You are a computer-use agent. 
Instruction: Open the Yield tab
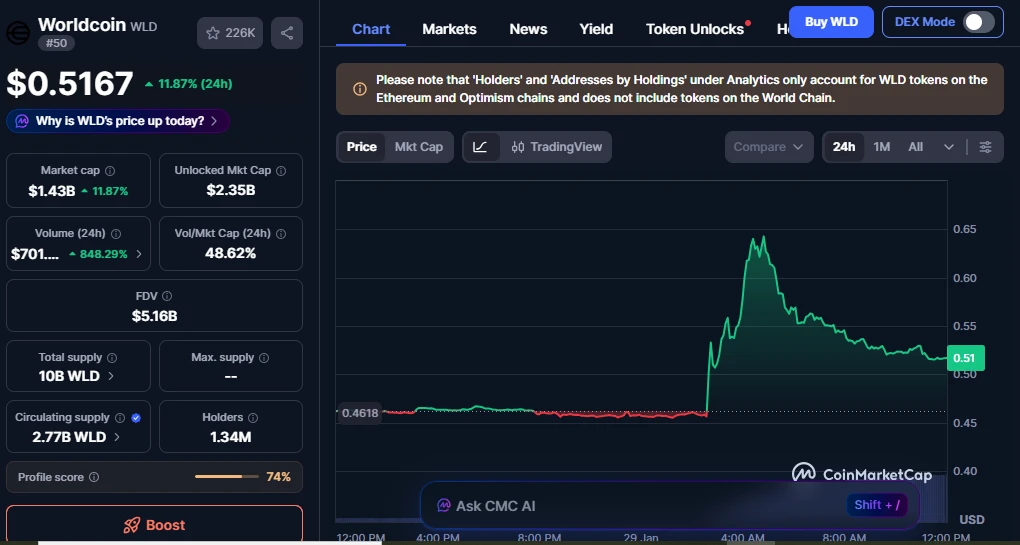point(596,29)
